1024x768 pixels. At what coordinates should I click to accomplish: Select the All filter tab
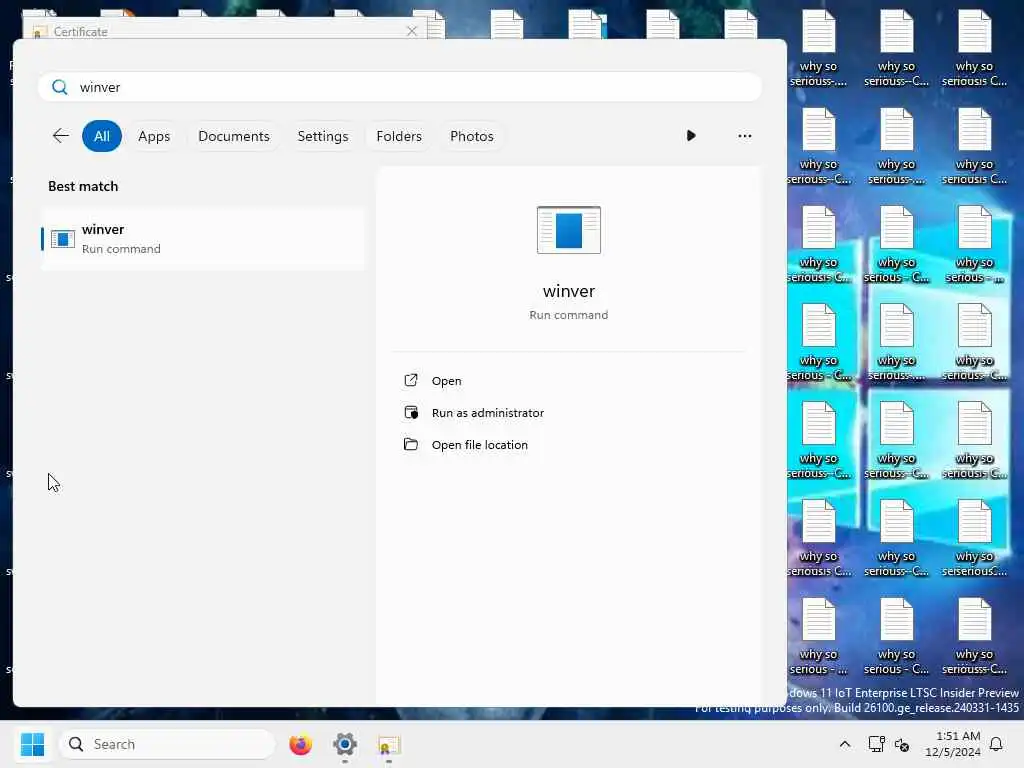[102, 136]
